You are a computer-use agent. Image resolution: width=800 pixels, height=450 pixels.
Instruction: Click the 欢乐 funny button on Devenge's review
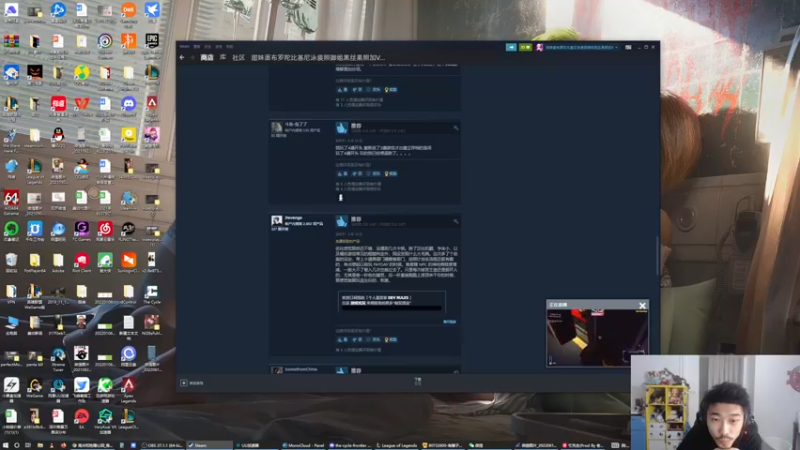(x=373, y=339)
